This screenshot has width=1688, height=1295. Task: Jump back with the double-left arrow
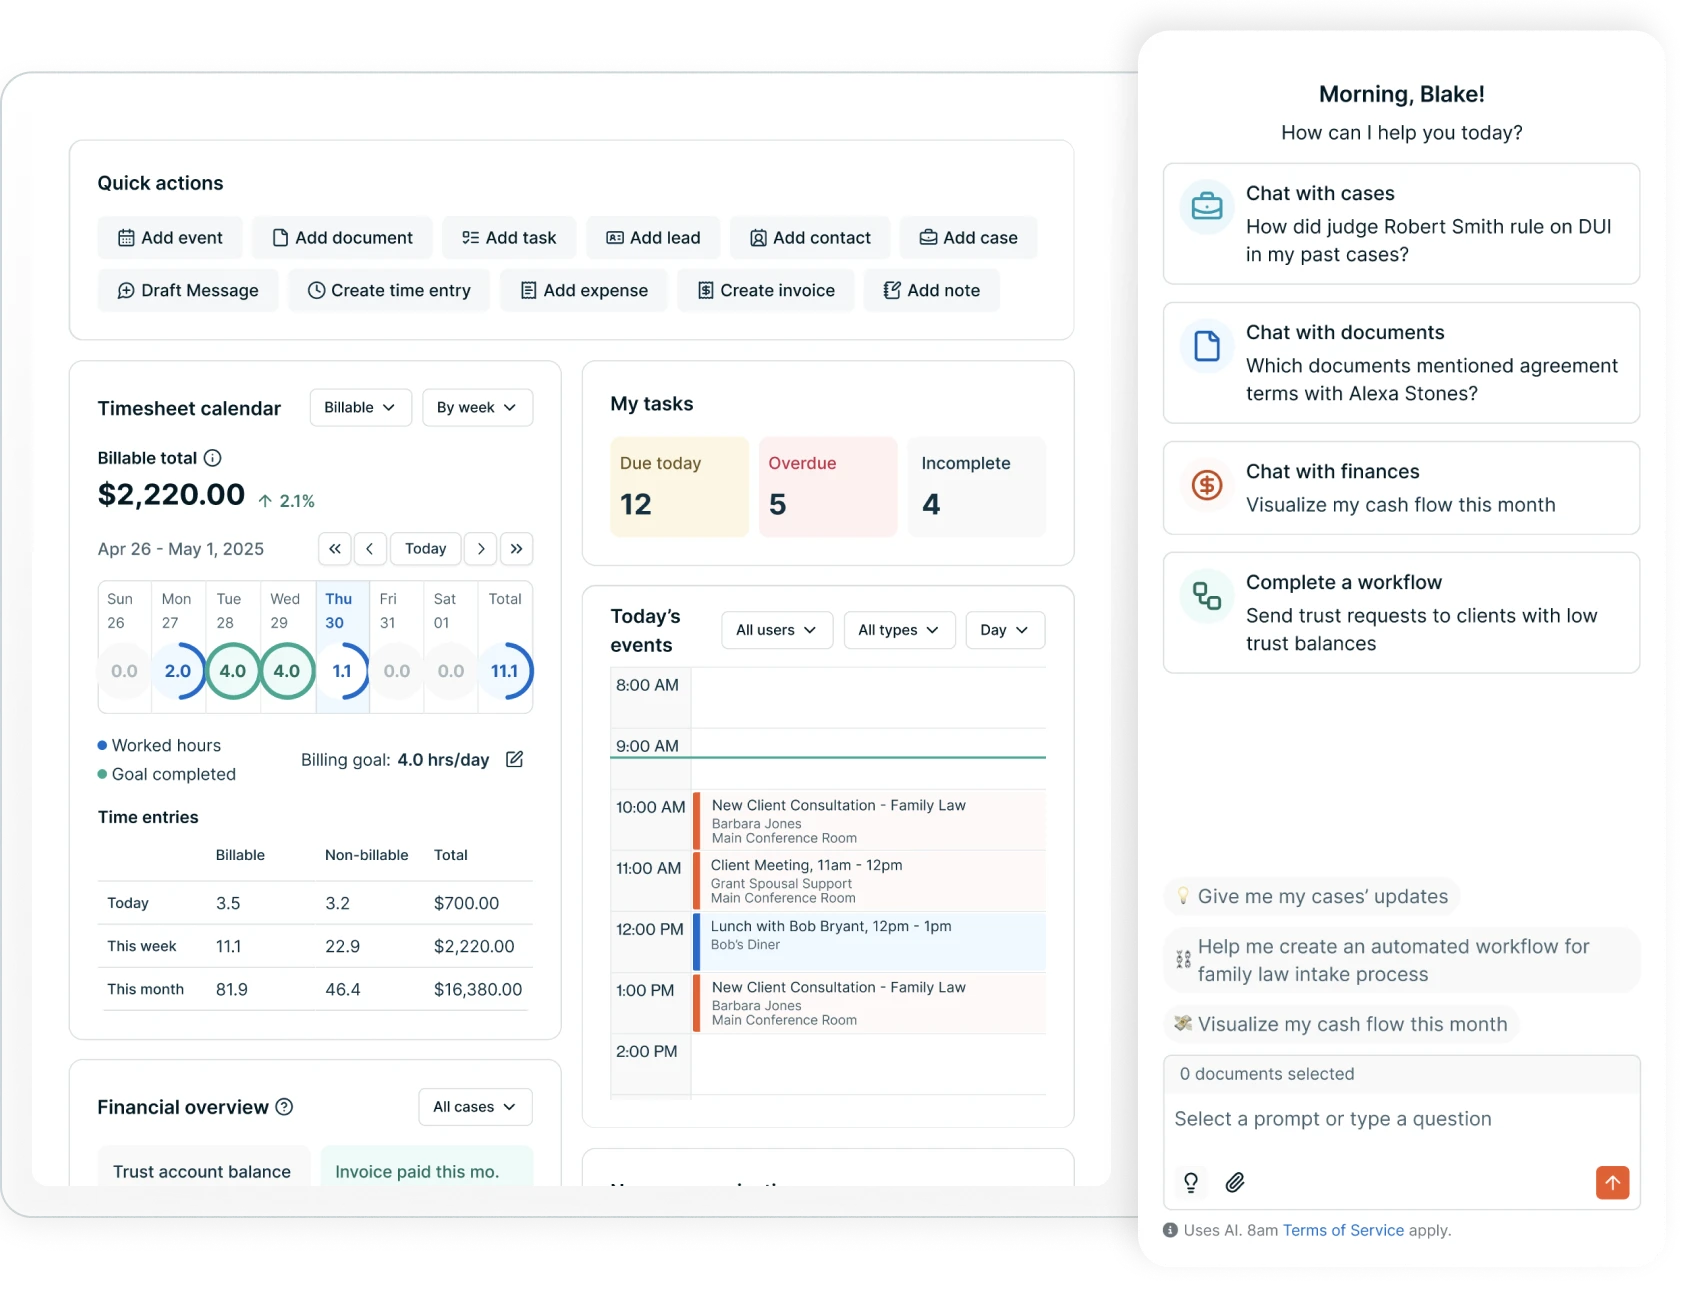(x=335, y=549)
